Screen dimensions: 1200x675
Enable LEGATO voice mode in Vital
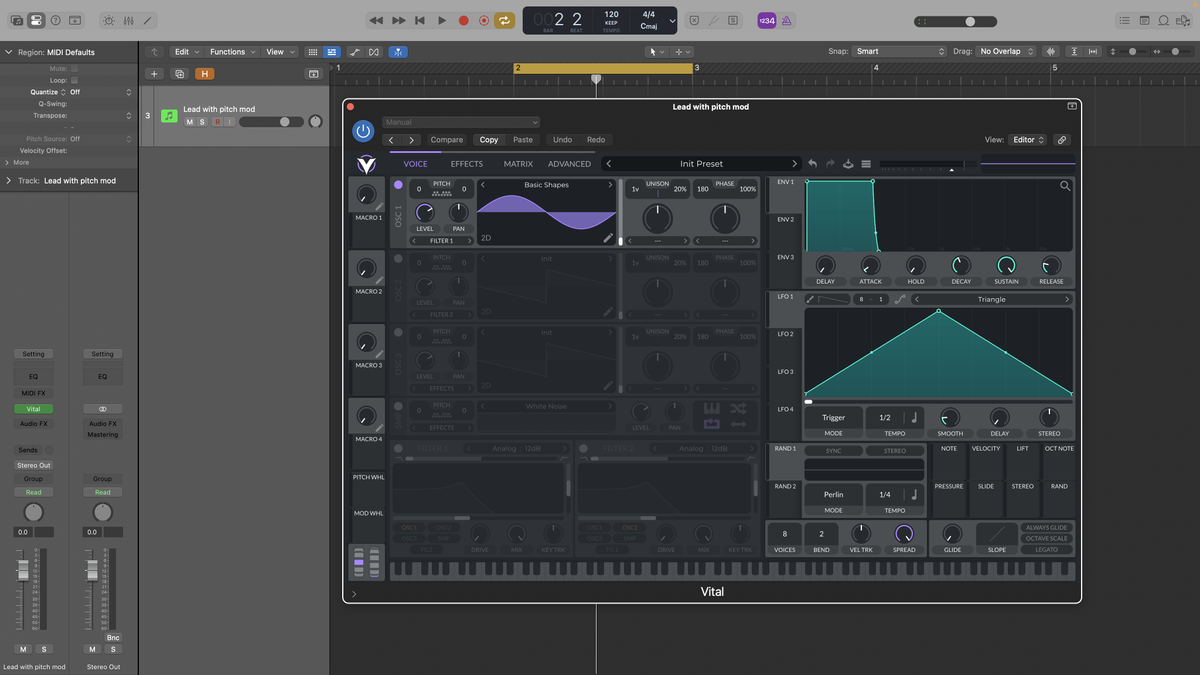(x=1047, y=550)
